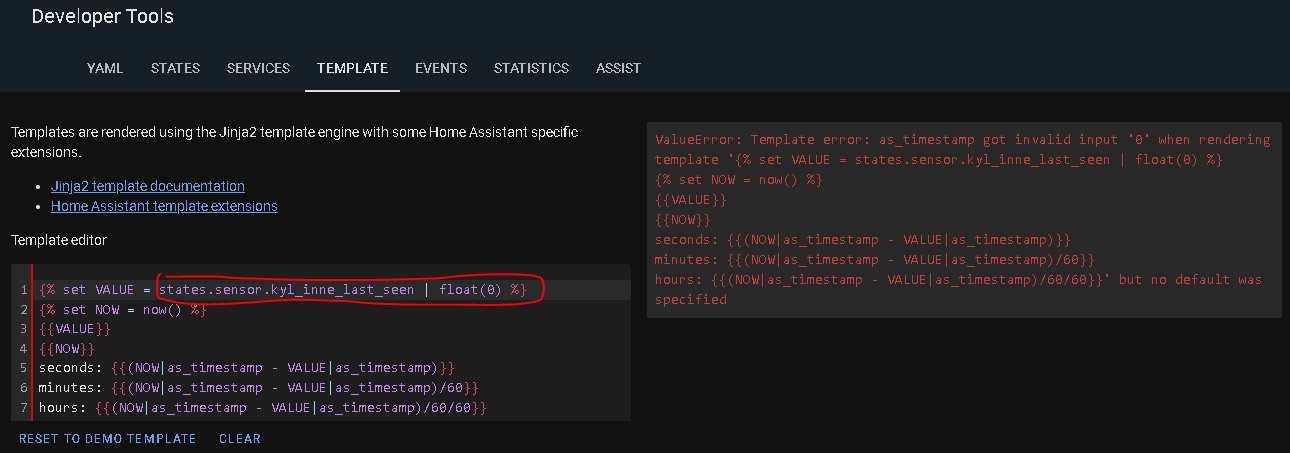Click the {{VALUE}} line in the editor

(x=75, y=329)
